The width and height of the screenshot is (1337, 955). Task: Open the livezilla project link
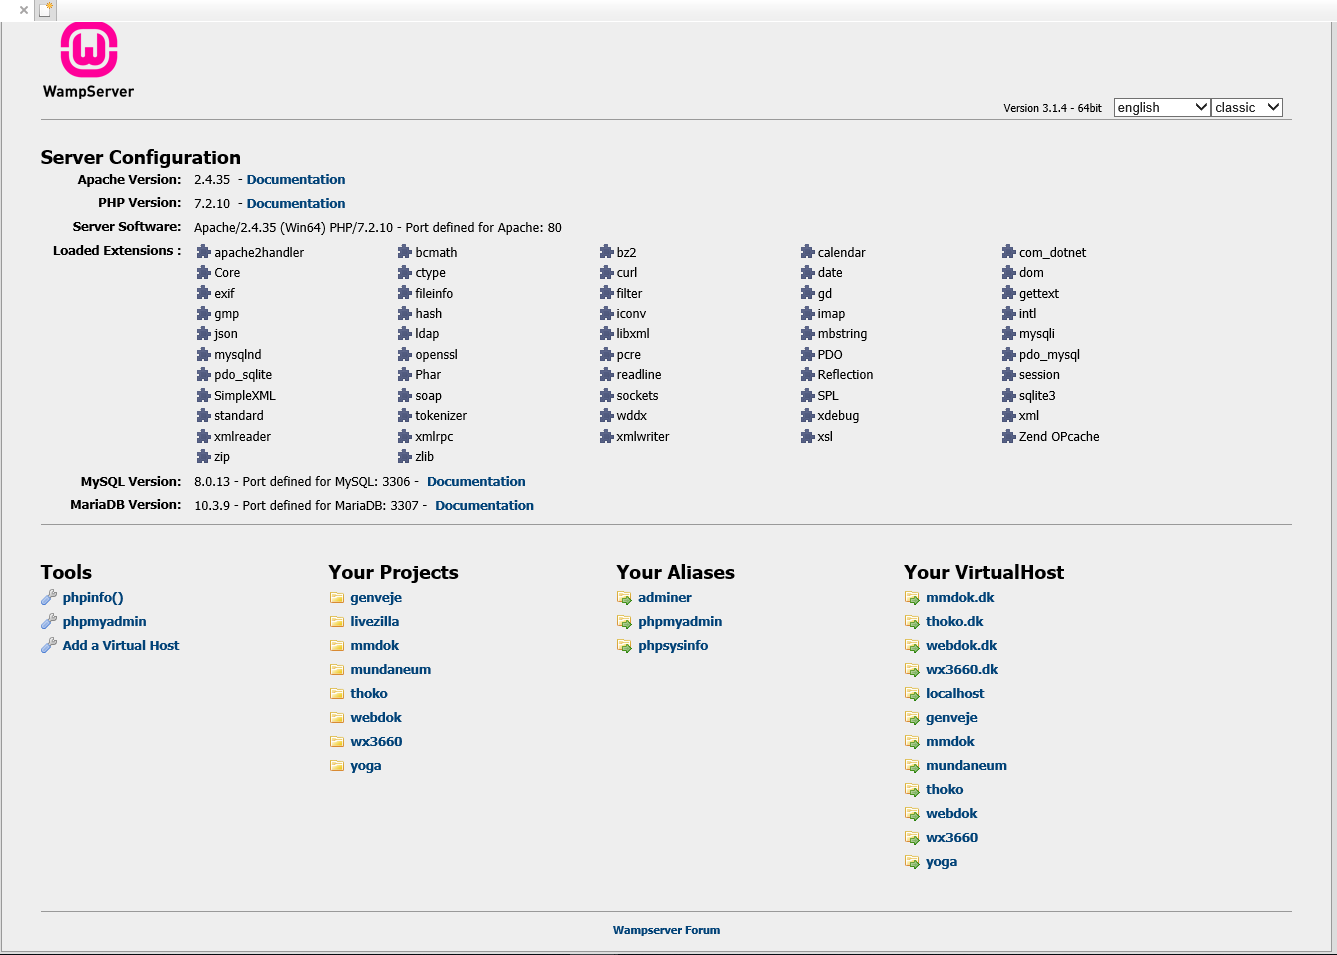point(375,622)
